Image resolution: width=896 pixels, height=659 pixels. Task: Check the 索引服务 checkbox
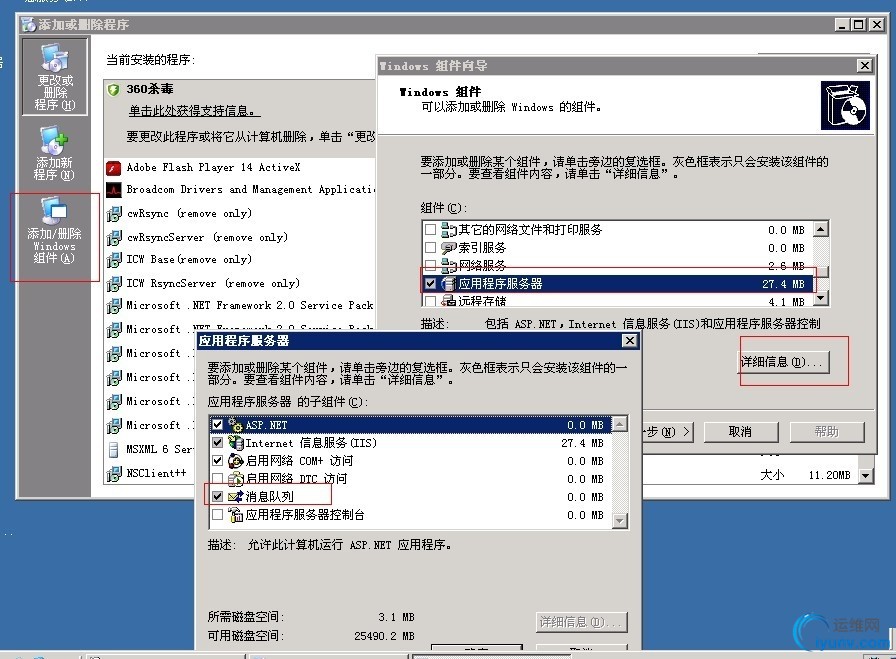point(430,247)
